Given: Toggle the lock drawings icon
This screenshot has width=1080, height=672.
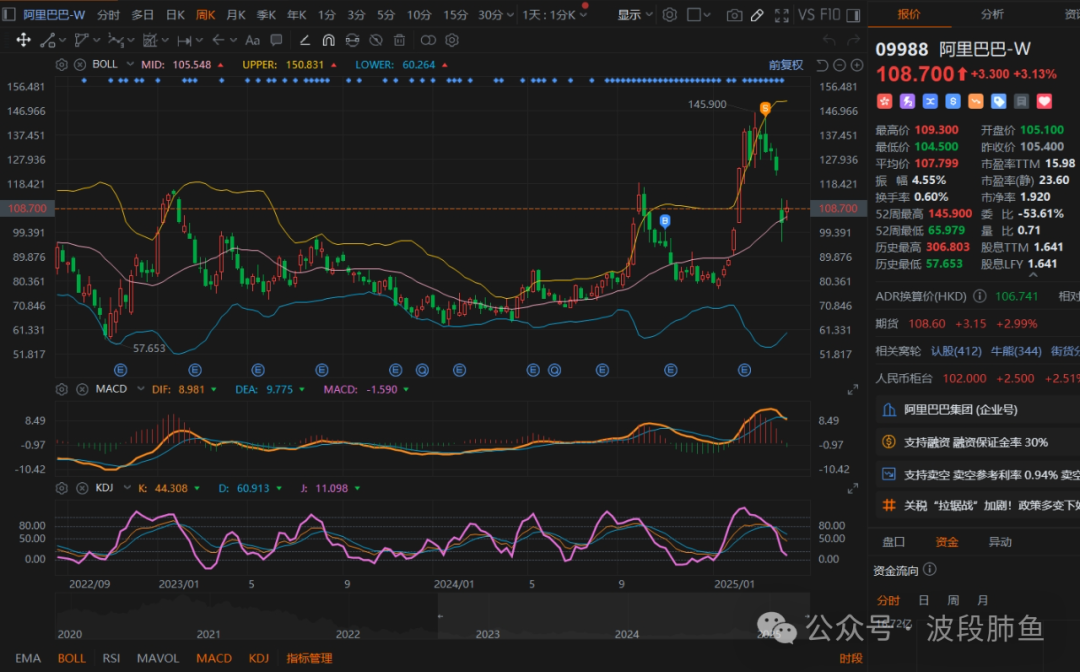Looking at the screenshot, I should (352, 41).
